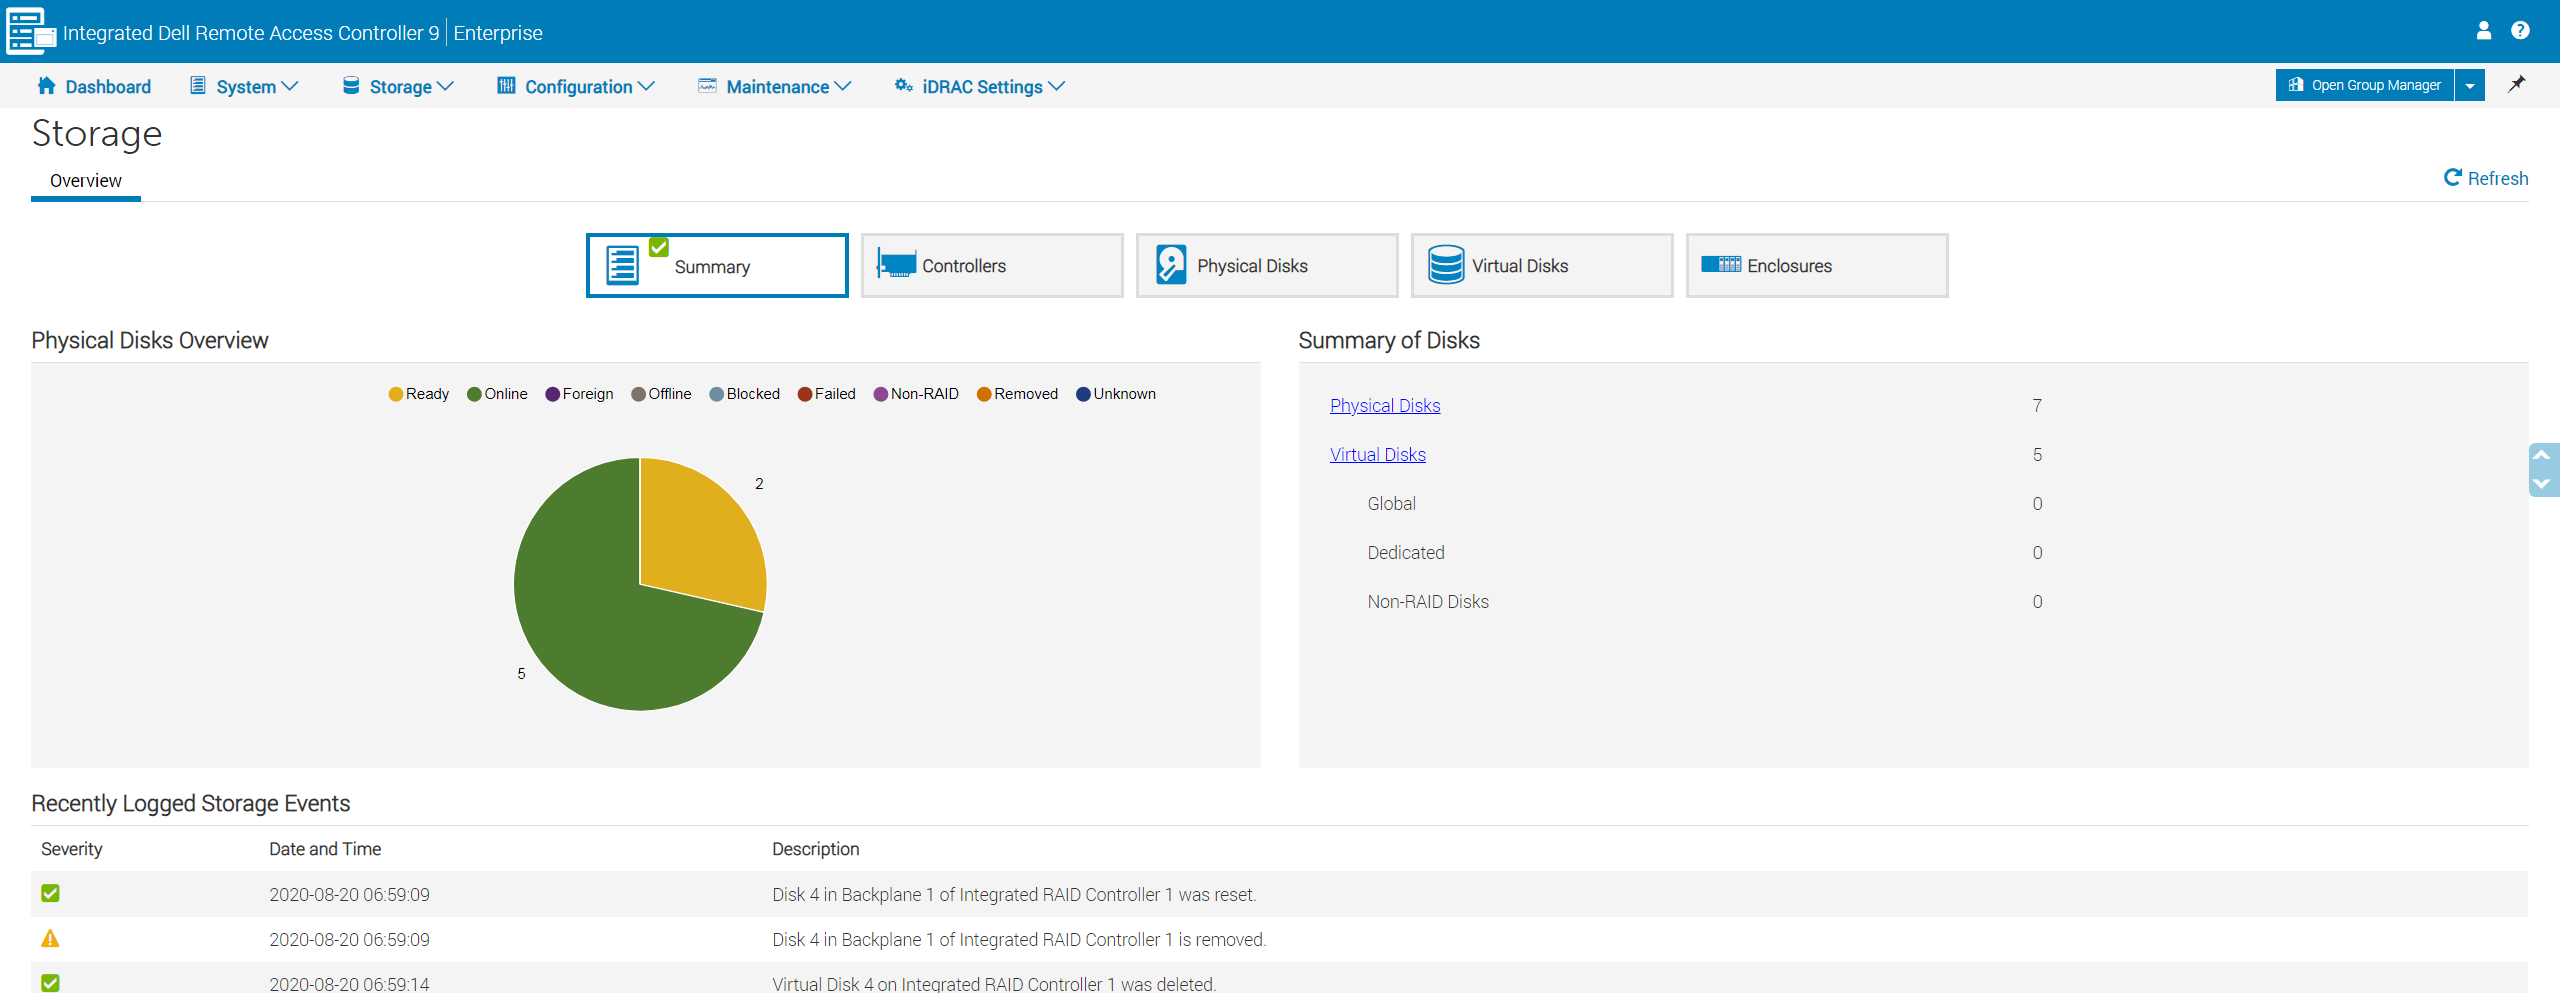This screenshot has width=2560, height=993.
Task: Click the Dashboard home icon
Action: [46, 86]
